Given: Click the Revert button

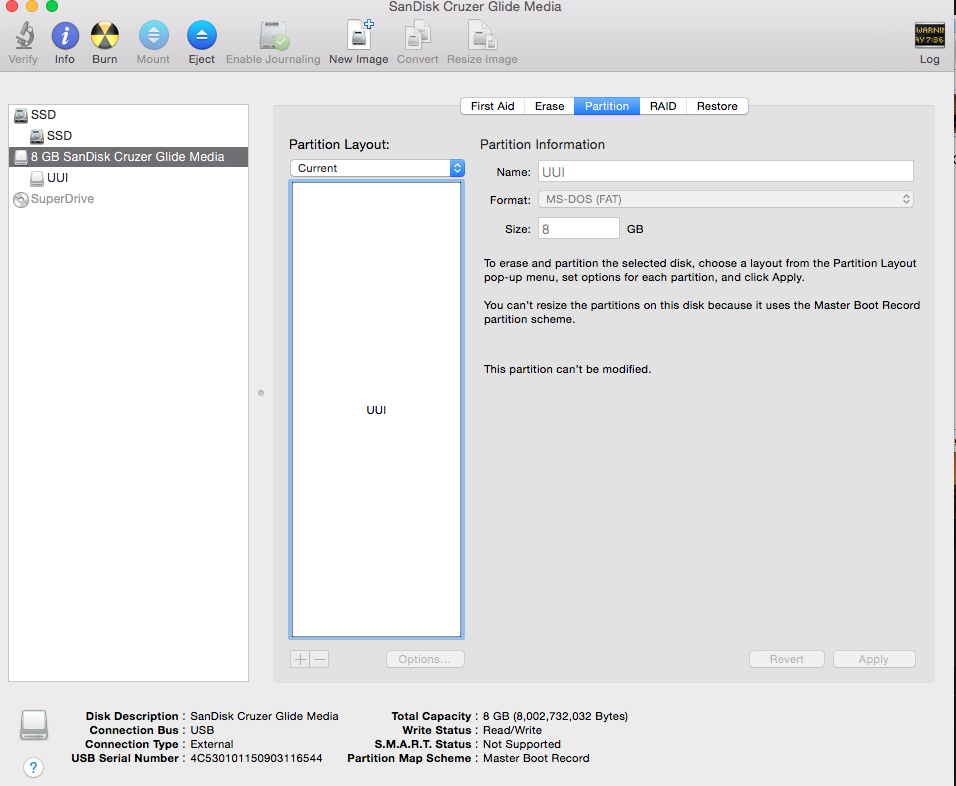Looking at the screenshot, I should pos(787,659).
